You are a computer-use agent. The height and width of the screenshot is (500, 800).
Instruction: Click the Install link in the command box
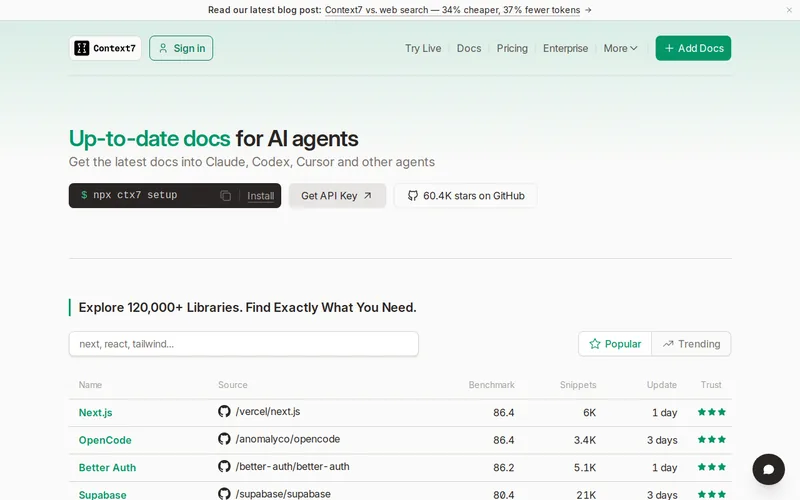260,196
